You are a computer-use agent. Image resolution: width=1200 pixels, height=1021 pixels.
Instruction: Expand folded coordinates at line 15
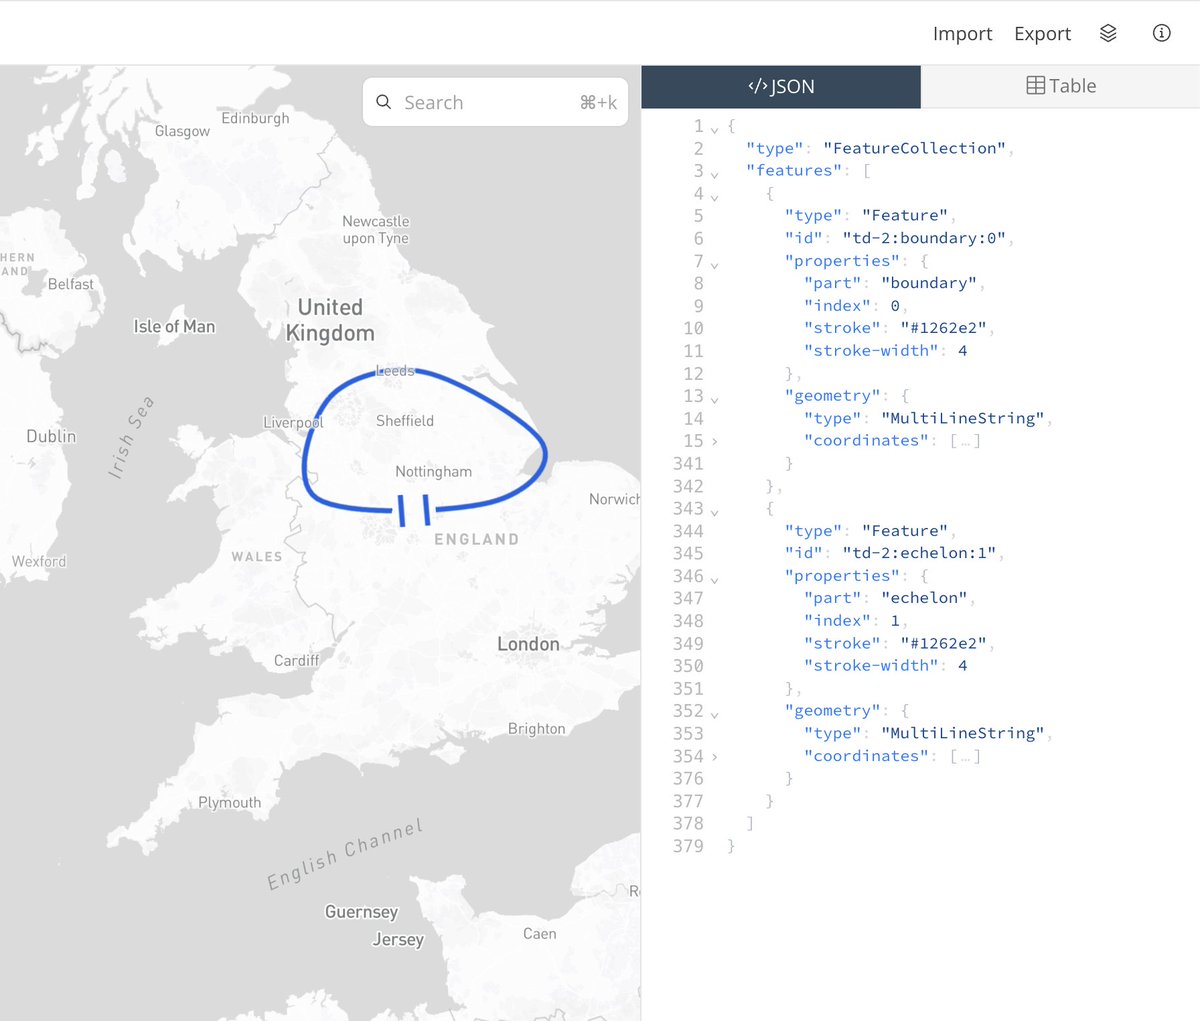click(x=714, y=441)
